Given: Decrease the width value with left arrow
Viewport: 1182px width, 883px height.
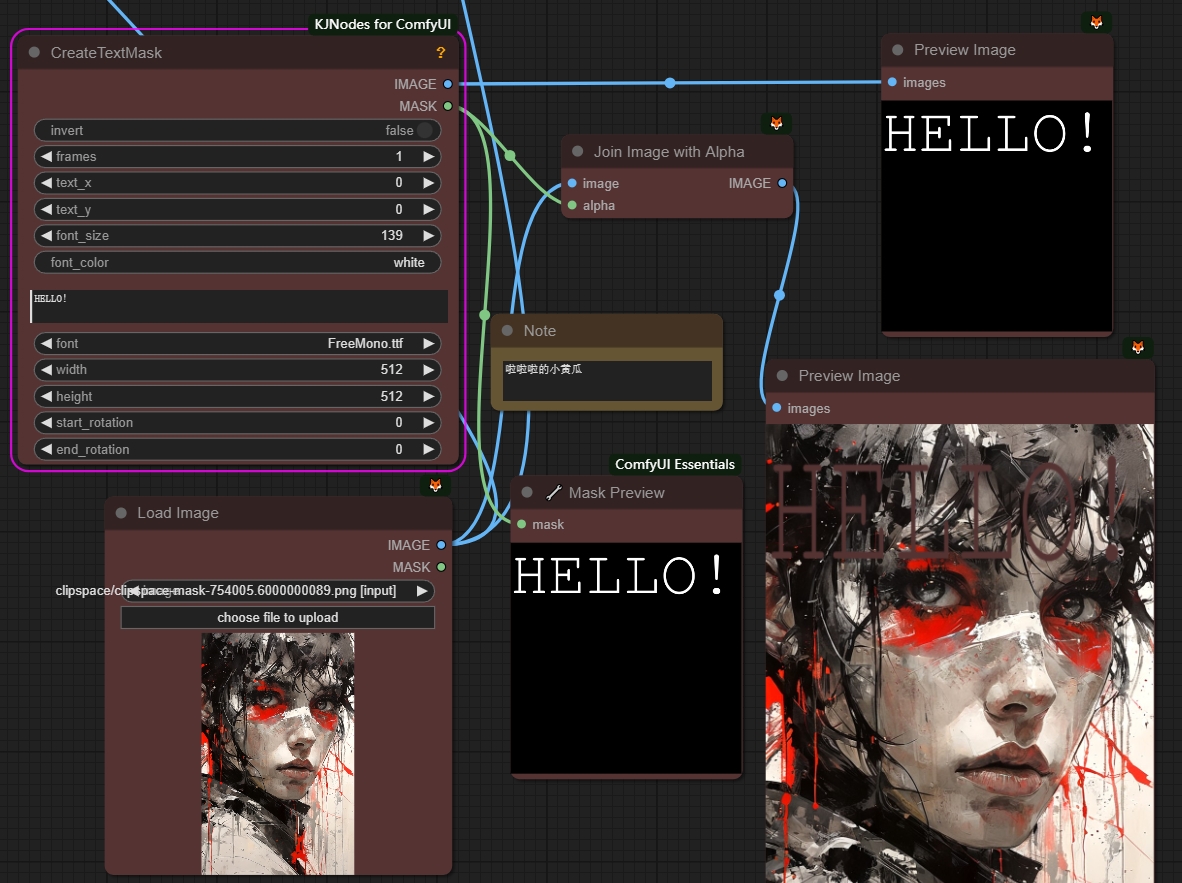Looking at the screenshot, I should pyautogui.click(x=45, y=370).
